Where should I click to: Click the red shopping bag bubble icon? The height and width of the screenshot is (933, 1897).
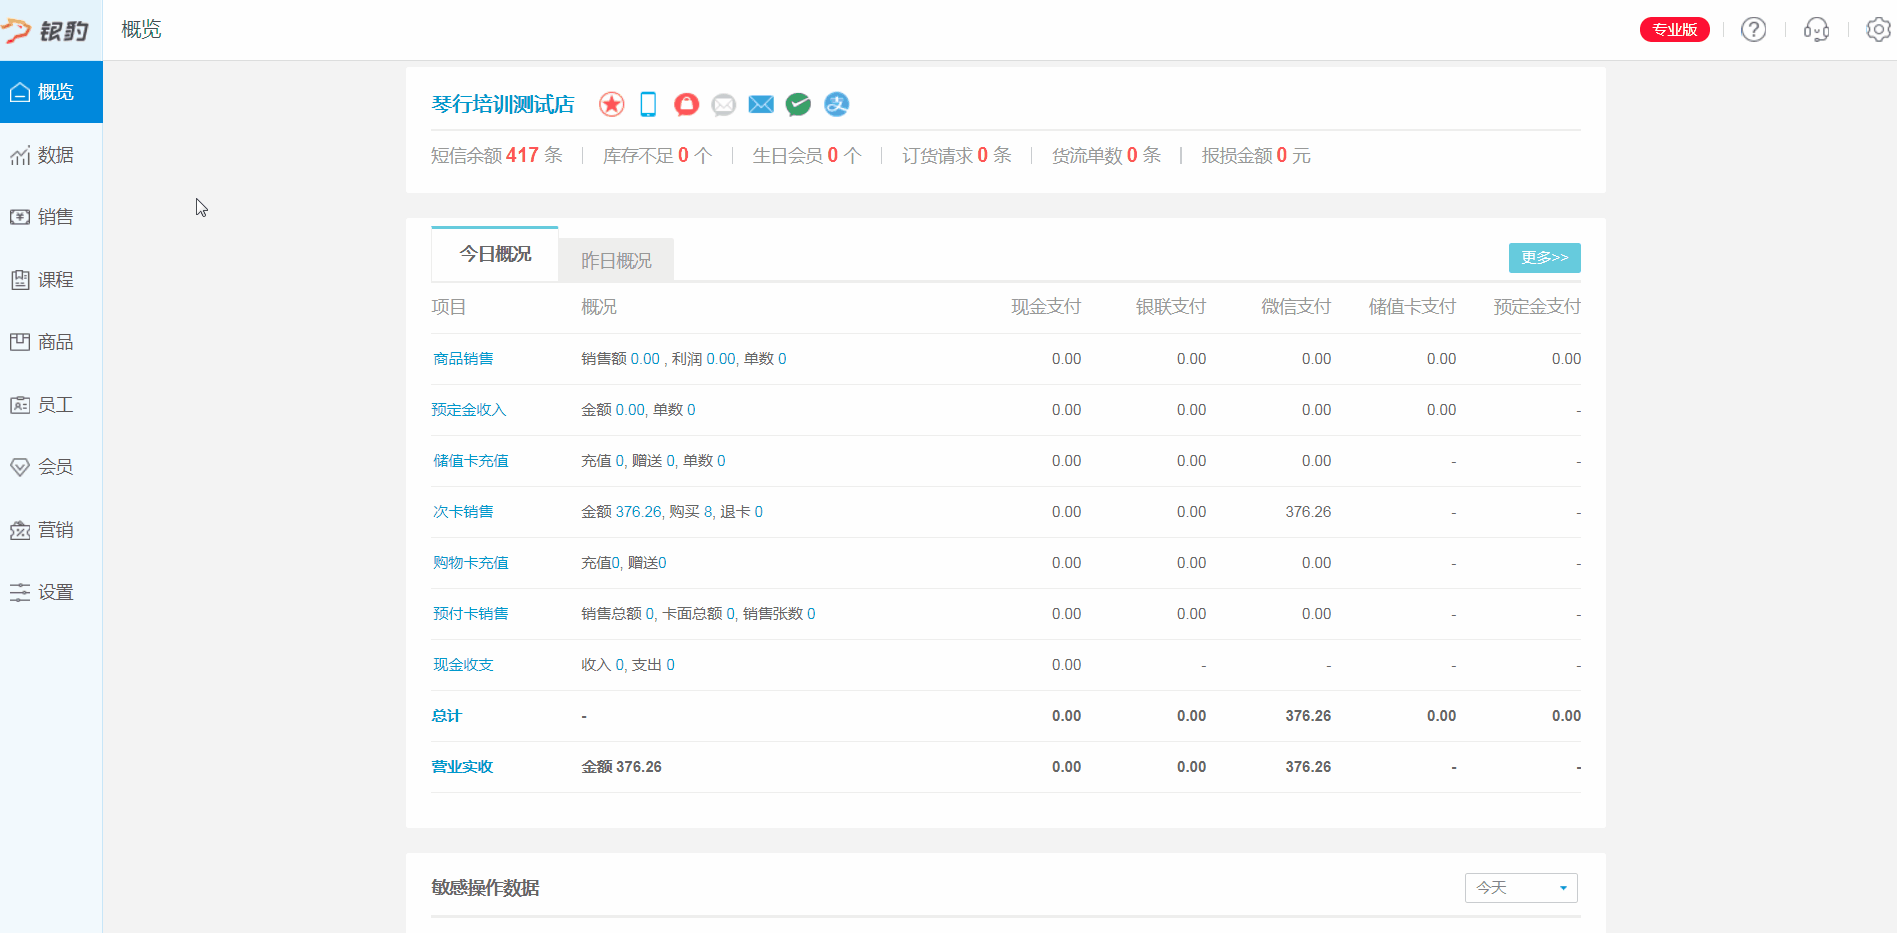[x=686, y=104]
